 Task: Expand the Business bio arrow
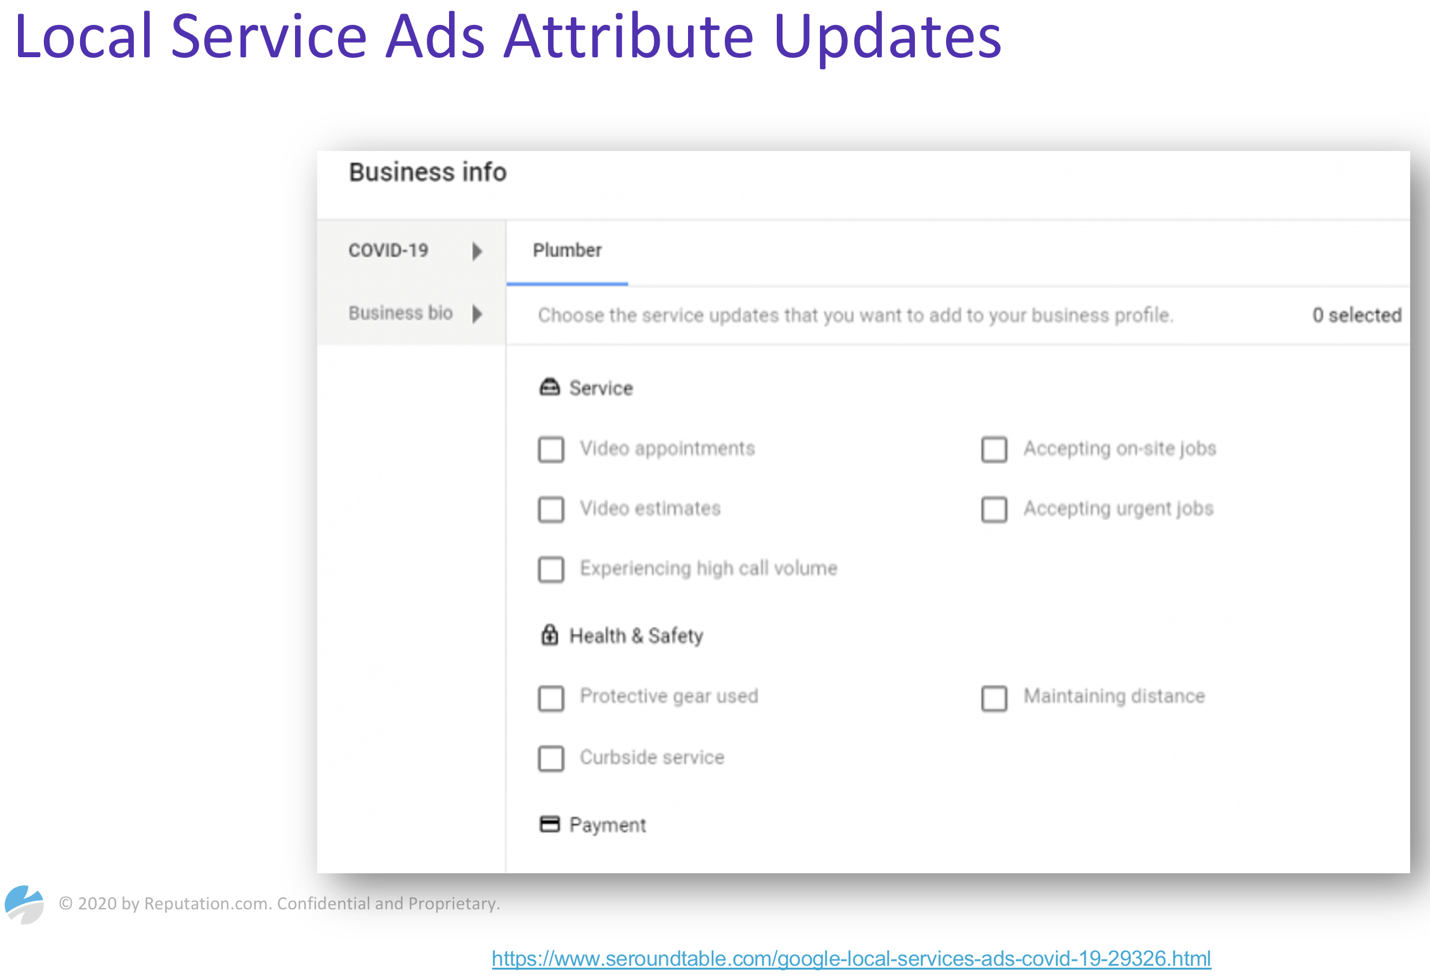pos(477,314)
